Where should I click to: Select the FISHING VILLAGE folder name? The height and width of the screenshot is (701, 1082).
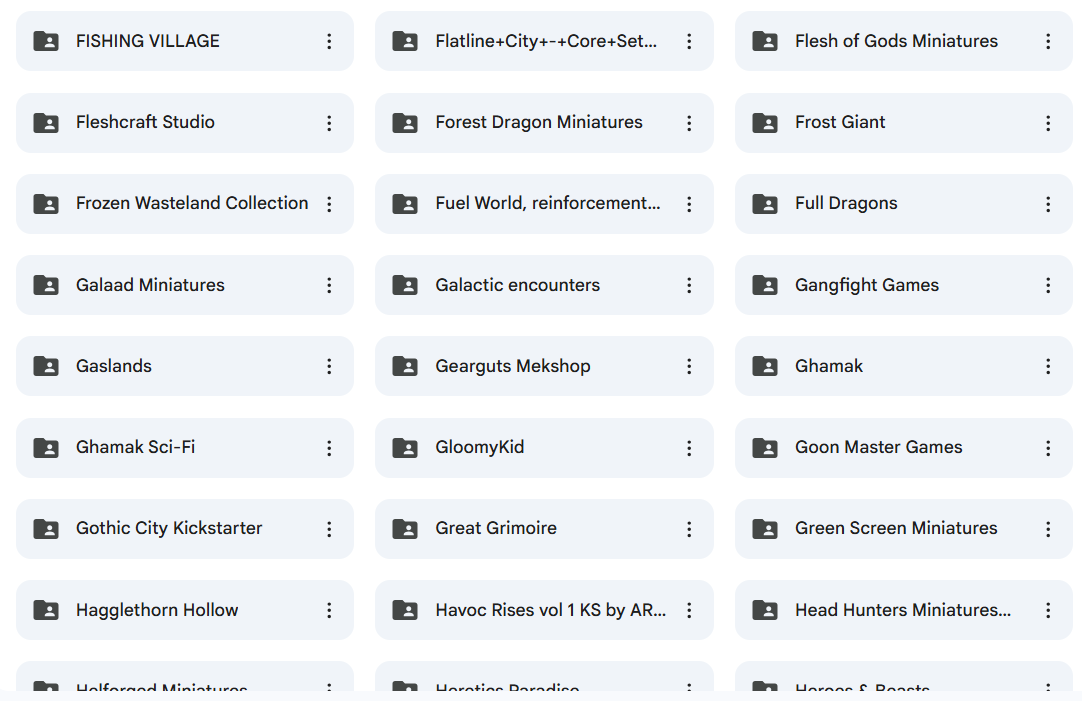(148, 41)
